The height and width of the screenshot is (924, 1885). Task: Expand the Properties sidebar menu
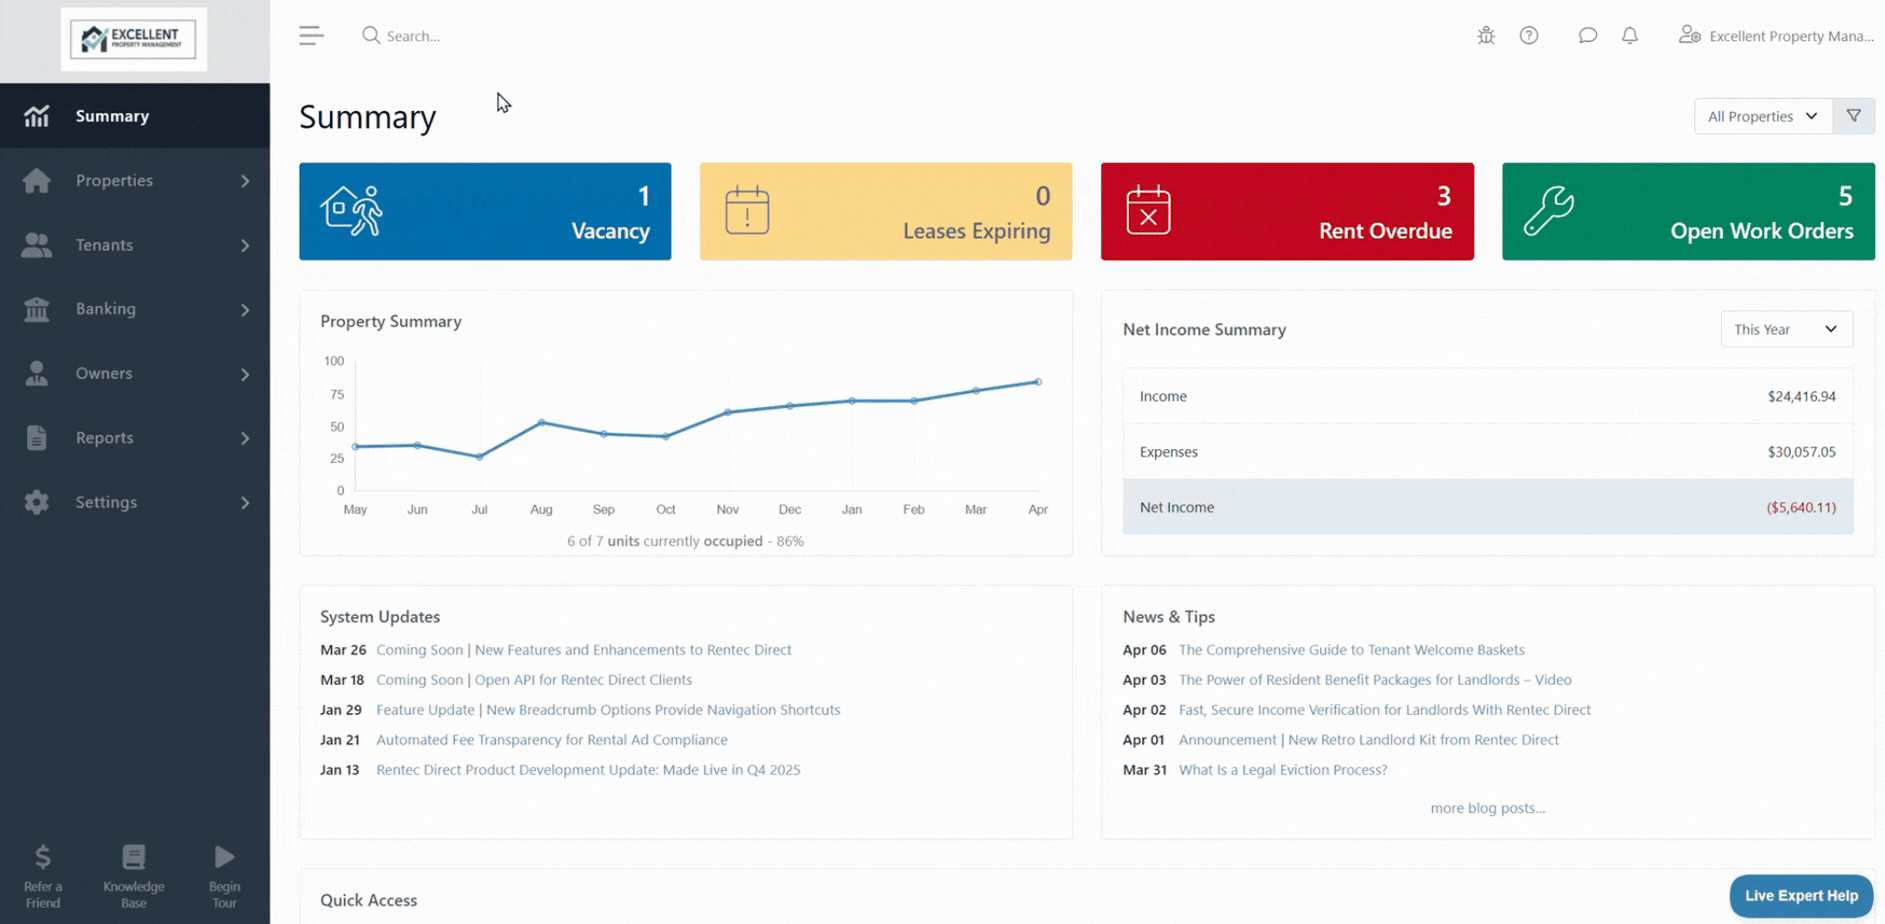pyautogui.click(x=135, y=181)
